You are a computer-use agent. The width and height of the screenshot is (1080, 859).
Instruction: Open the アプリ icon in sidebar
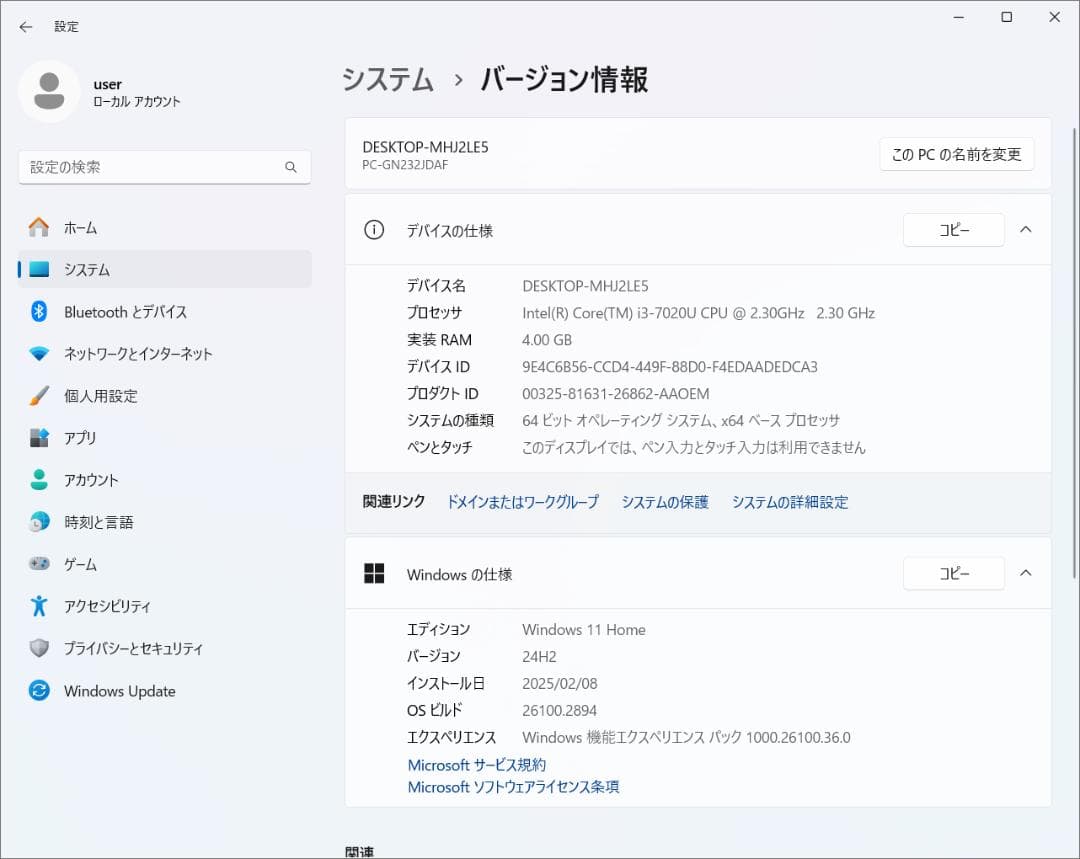(x=39, y=438)
